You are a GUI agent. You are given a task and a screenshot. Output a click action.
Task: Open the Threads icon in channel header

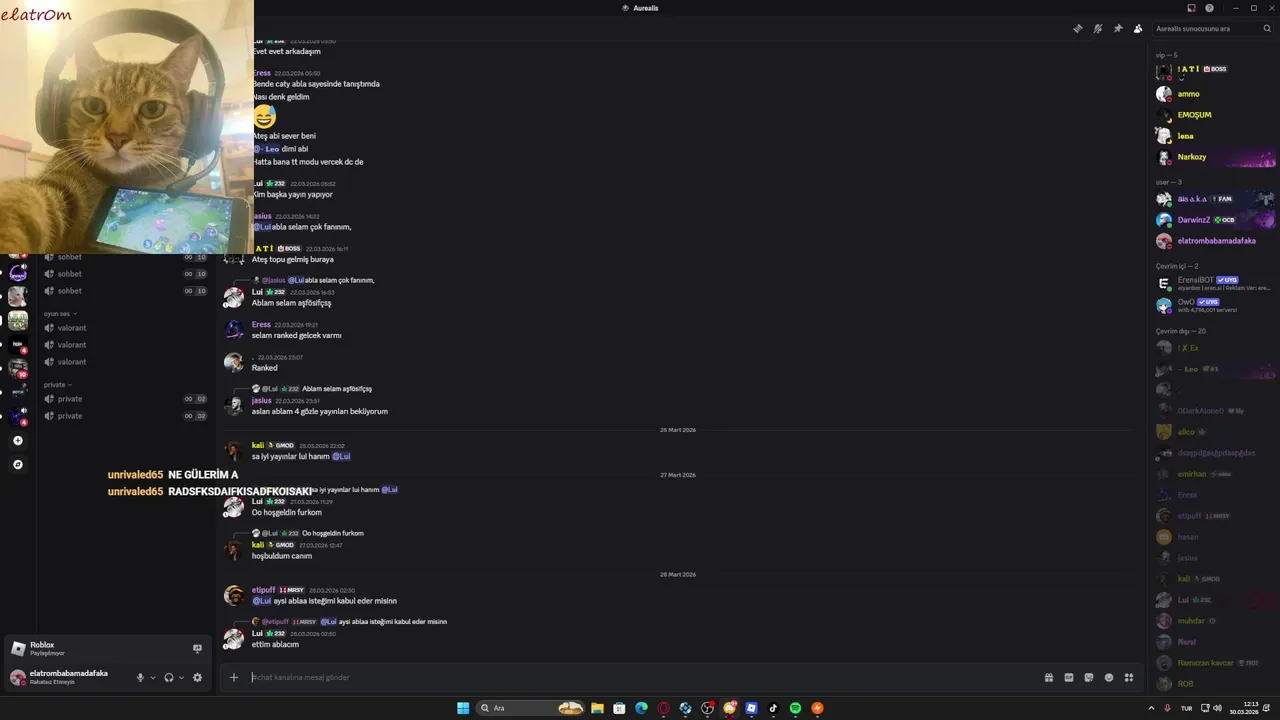(1077, 29)
